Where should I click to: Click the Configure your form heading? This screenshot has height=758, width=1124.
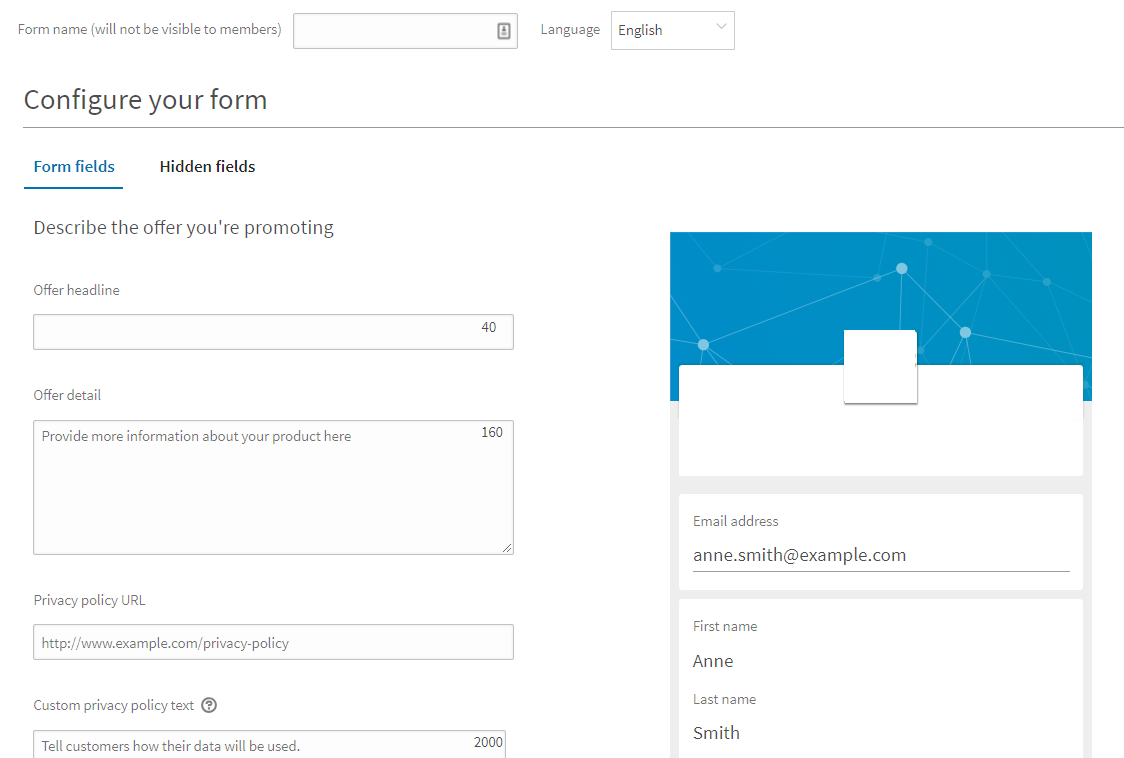click(x=145, y=100)
